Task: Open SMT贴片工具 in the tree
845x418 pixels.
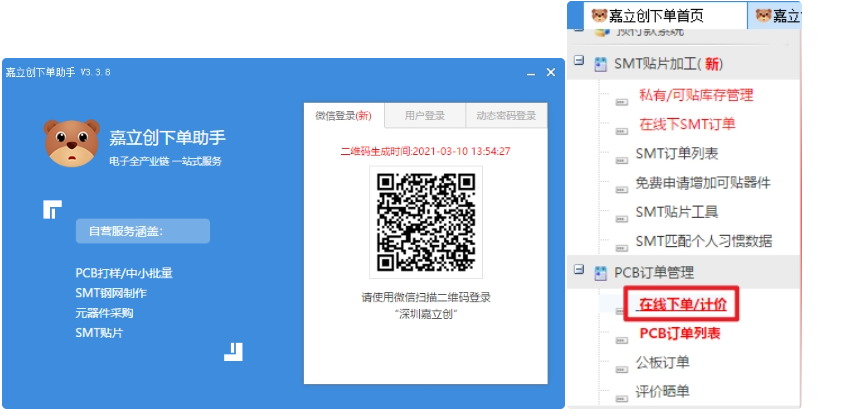Action: pos(676,212)
